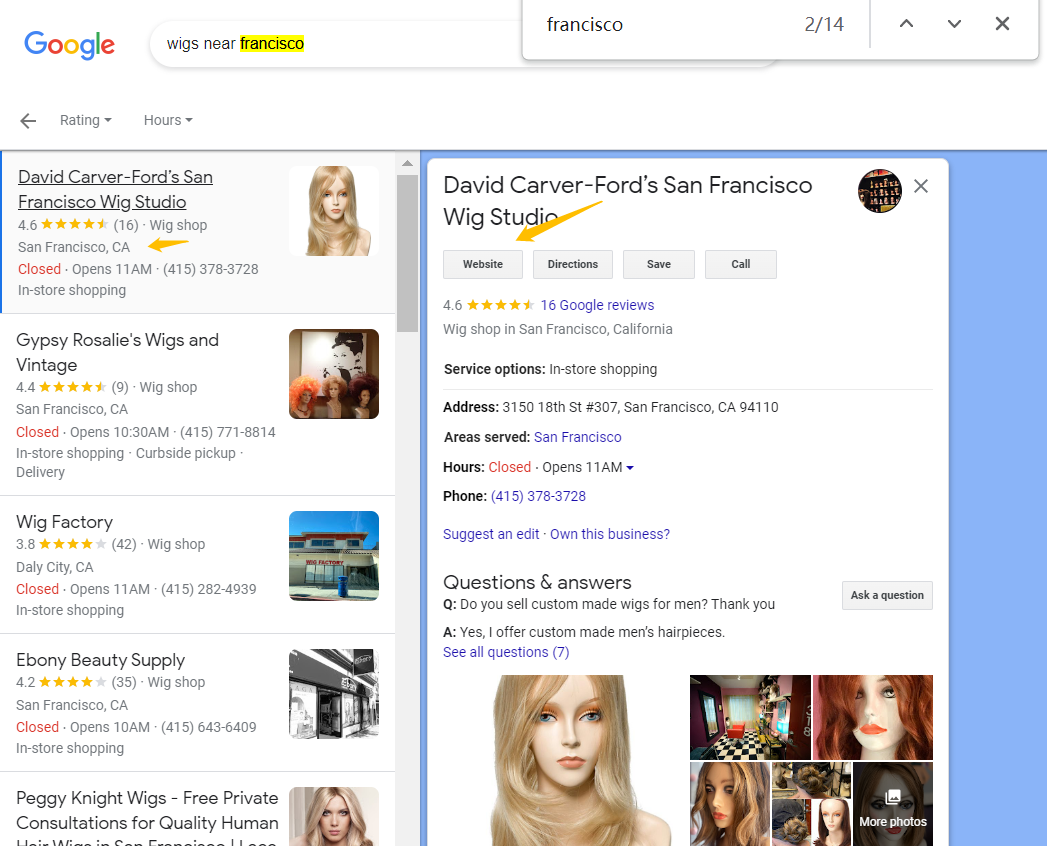1047x846 pixels.
Task: Click the Daly City, CA location text
Action: coord(55,567)
